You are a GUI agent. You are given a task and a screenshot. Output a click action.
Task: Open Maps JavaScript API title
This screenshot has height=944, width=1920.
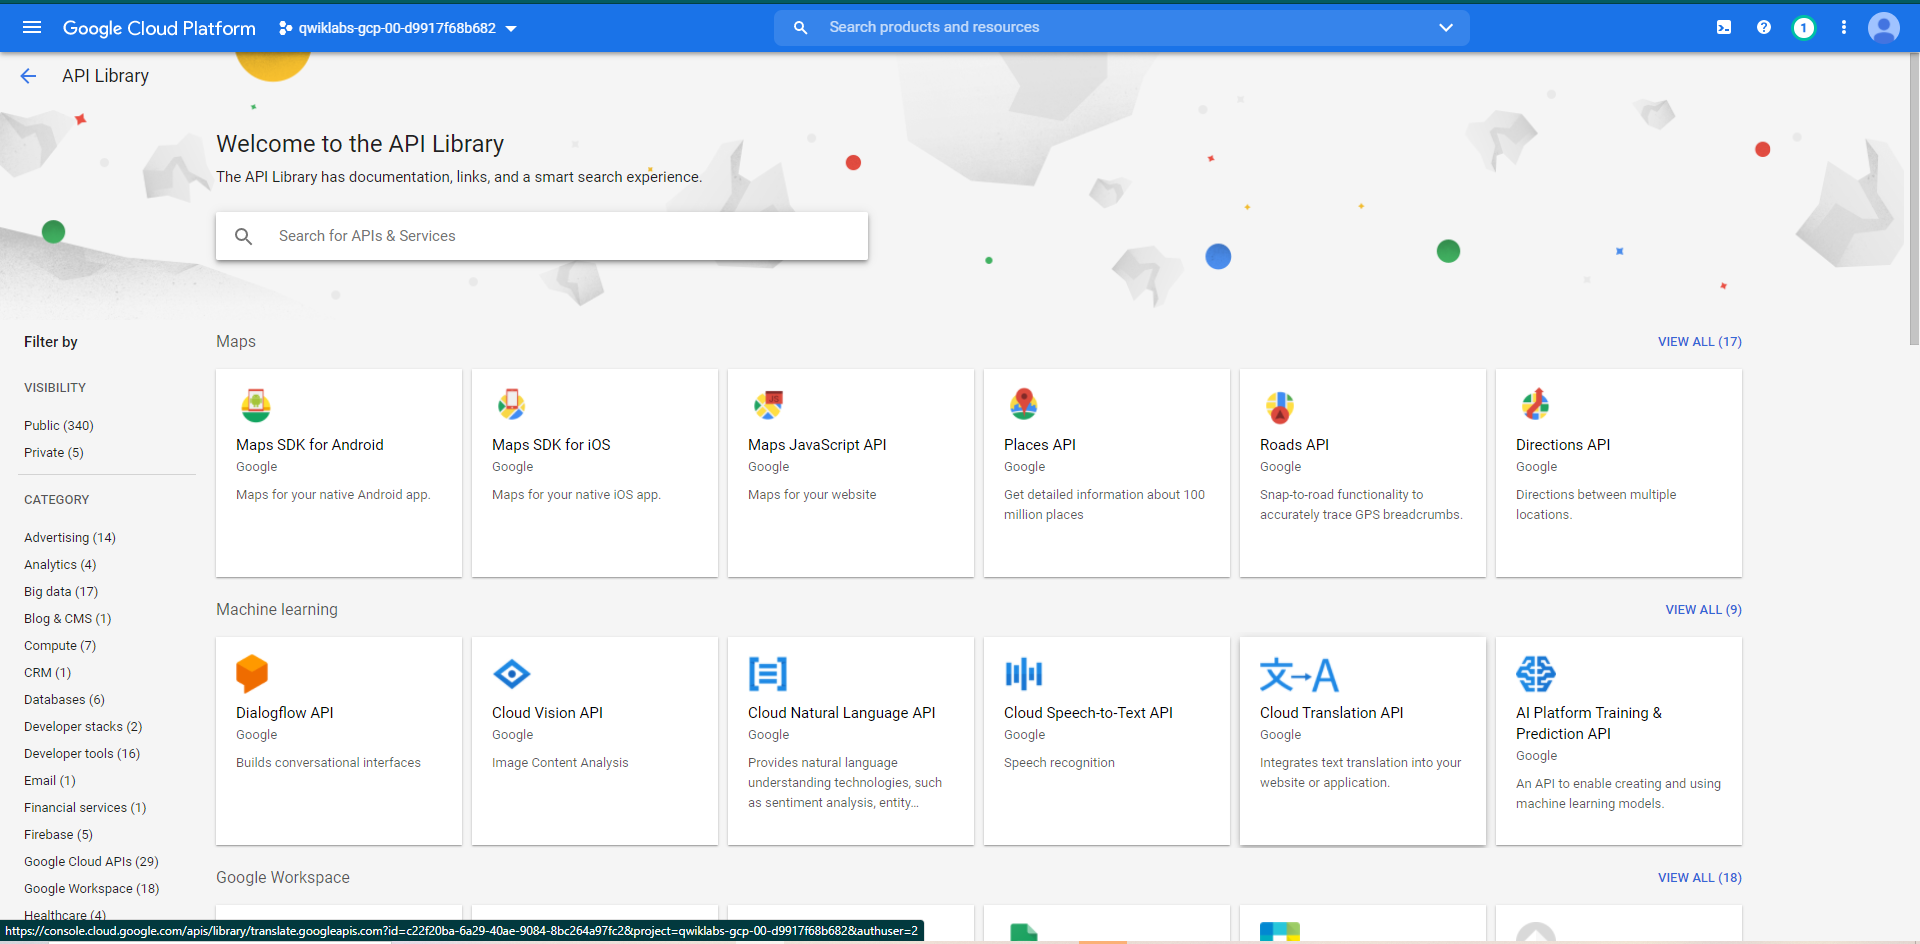[817, 445]
